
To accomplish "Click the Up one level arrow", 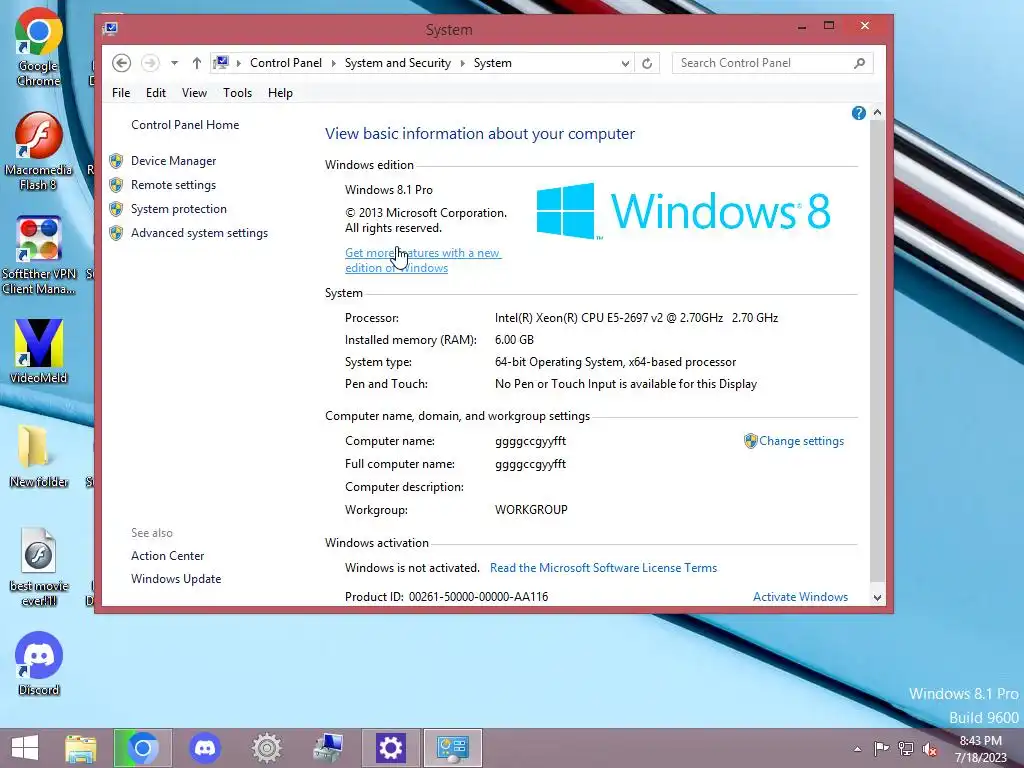I will point(197,63).
